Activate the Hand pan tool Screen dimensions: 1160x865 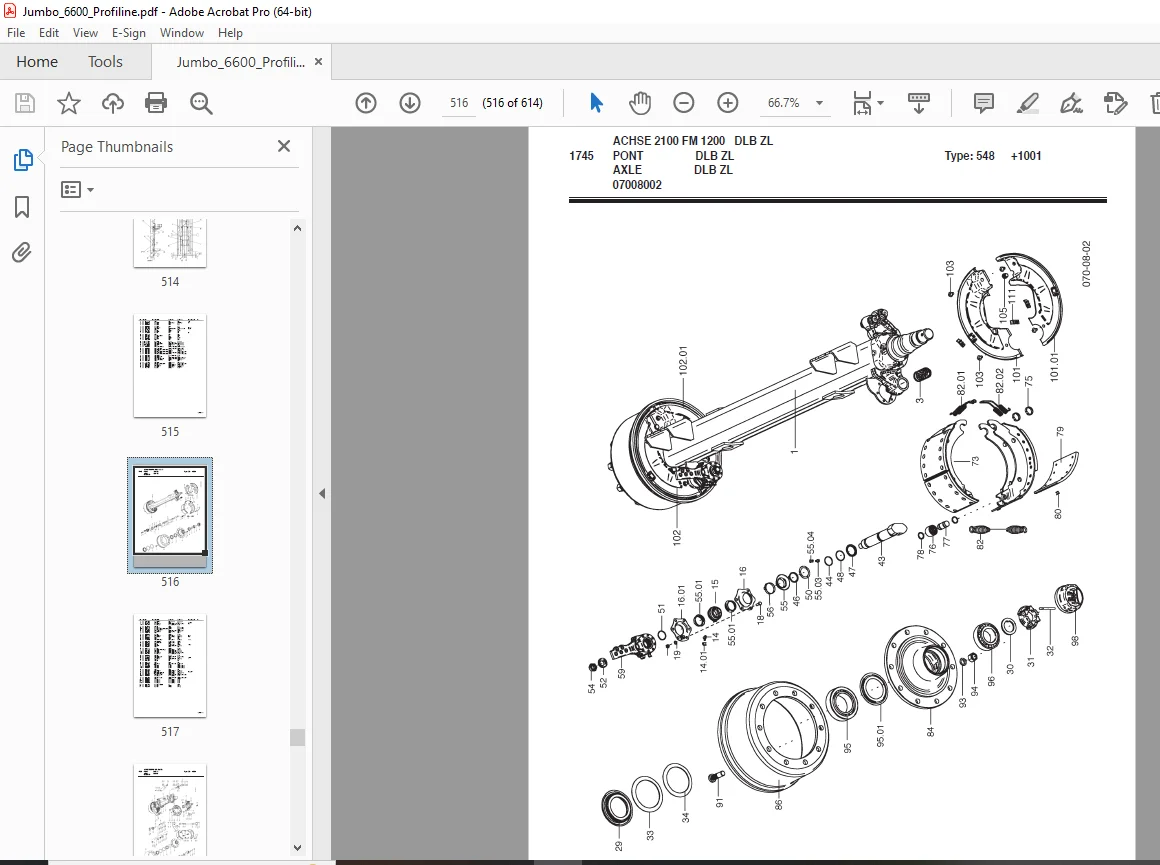(x=640, y=103)
